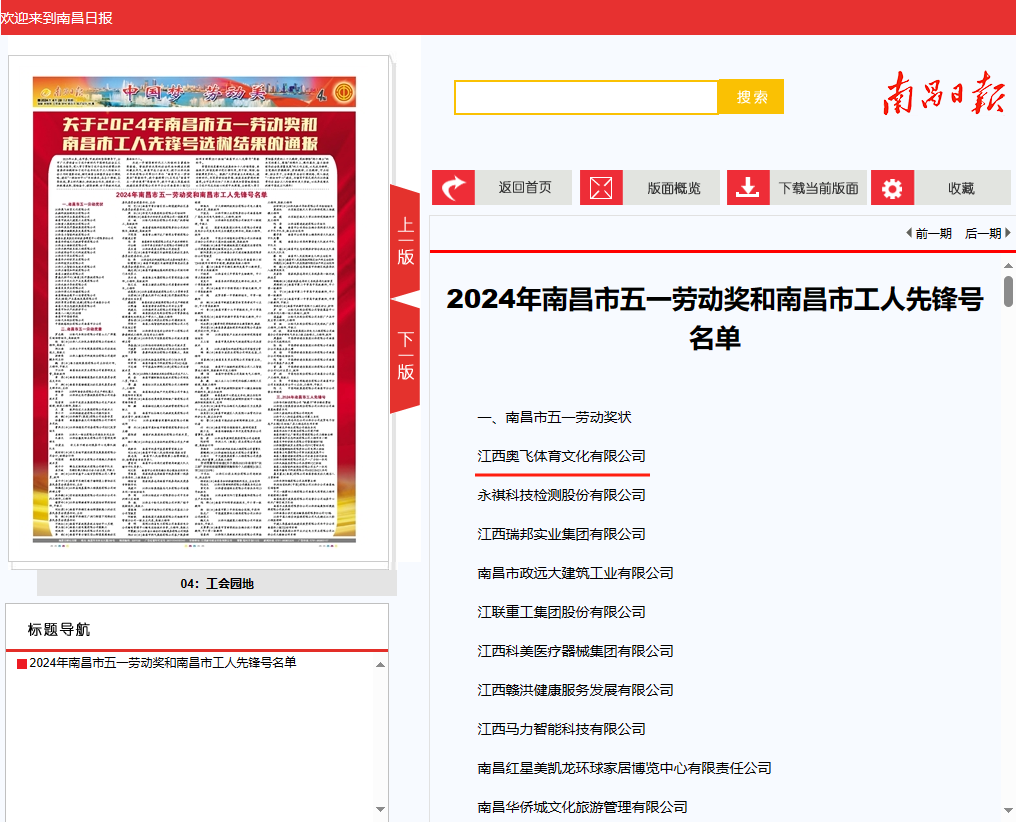Click the red return arrow icon
Screen dimensions: 1016x822
454,188
